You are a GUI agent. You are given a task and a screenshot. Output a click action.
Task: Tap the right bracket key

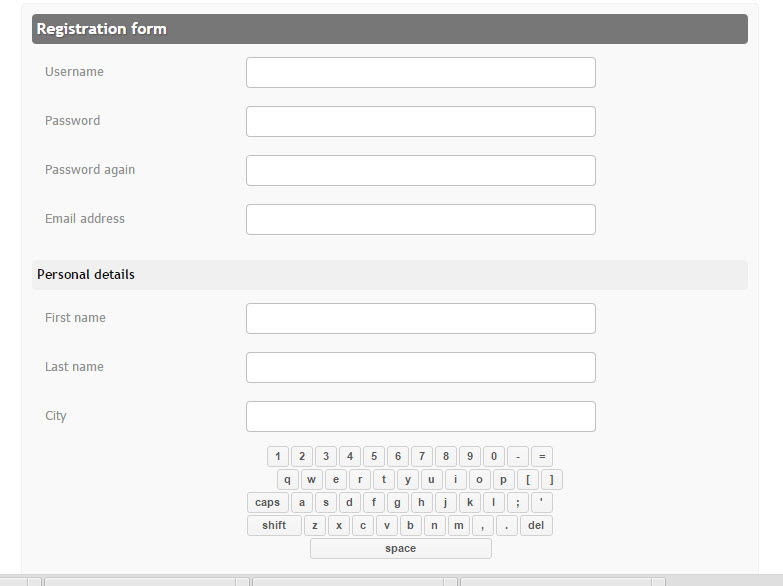click(x=551, y=479)
